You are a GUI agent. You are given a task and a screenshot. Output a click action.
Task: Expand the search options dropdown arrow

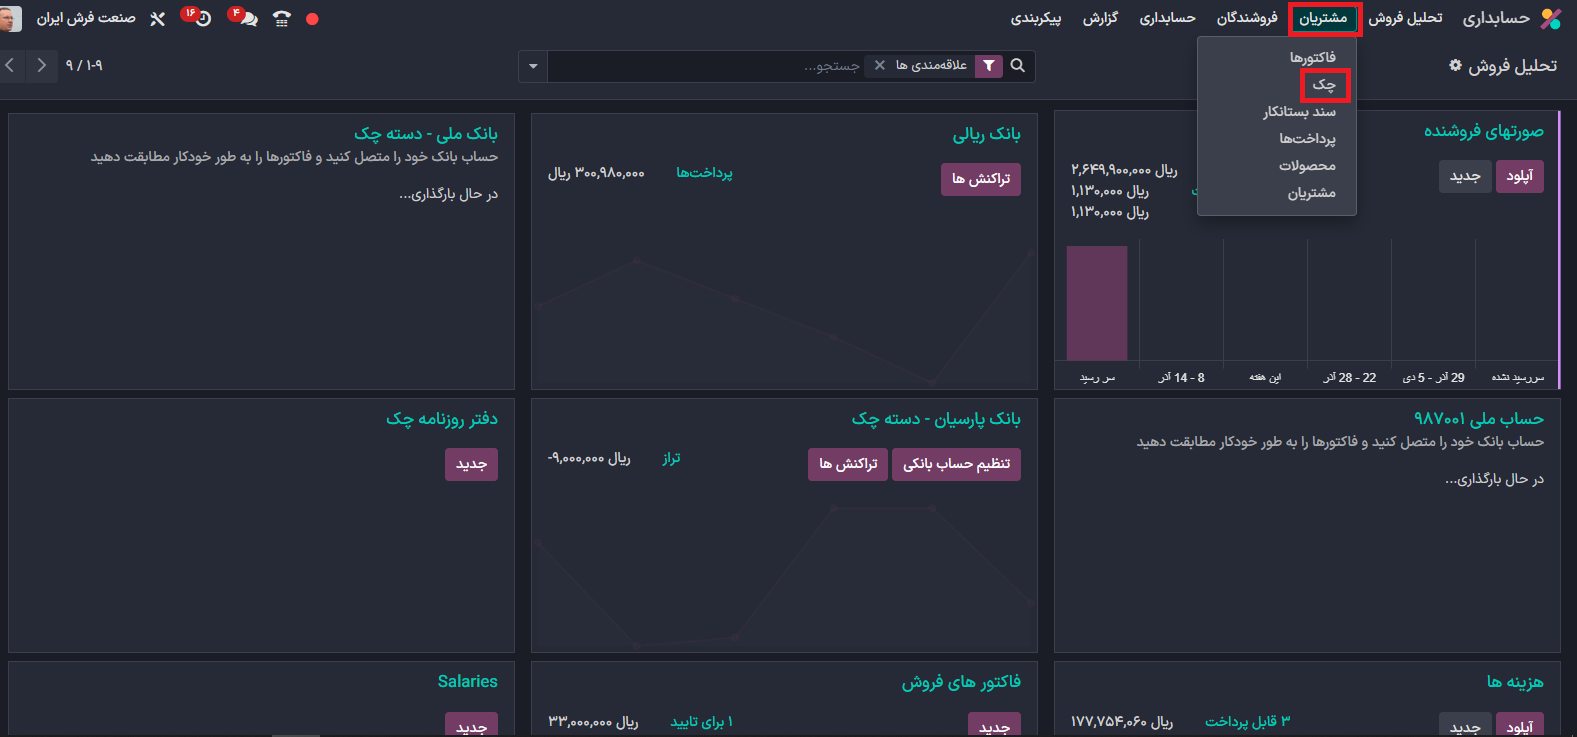(533, 66)
